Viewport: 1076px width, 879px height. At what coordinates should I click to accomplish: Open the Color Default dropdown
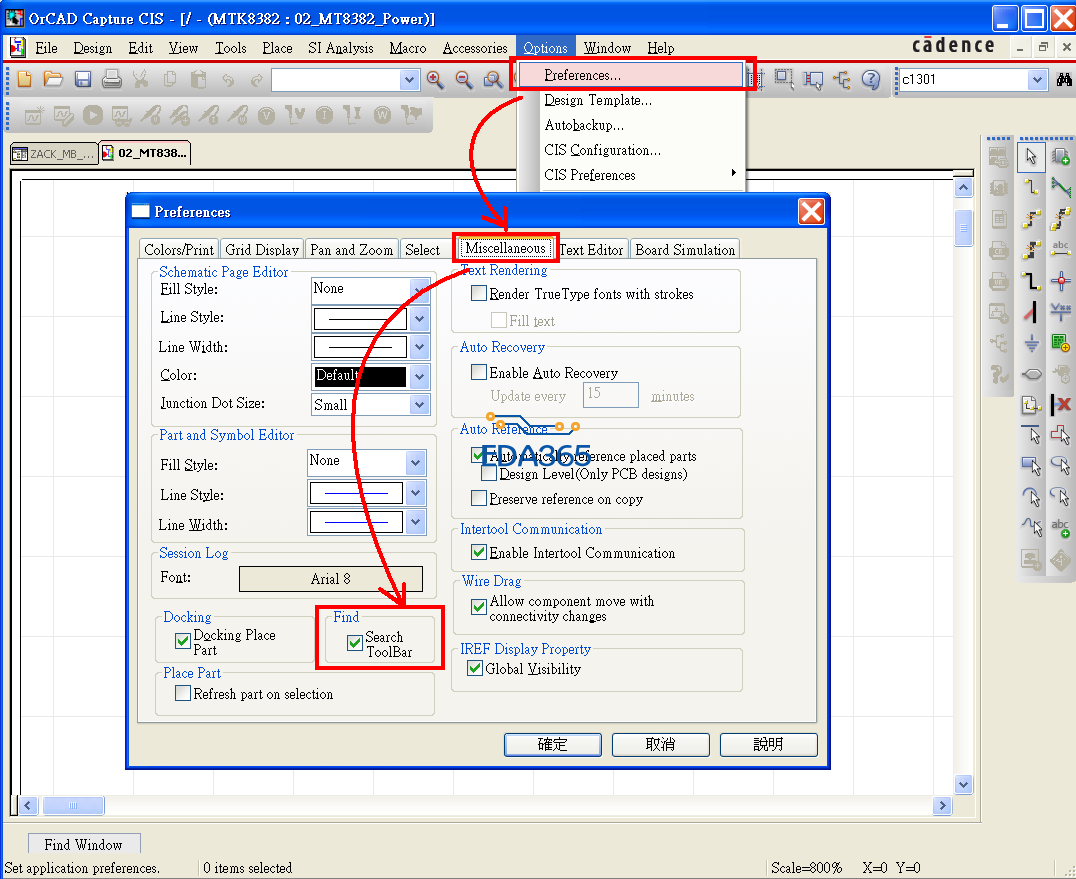click(x=419, y=377)
